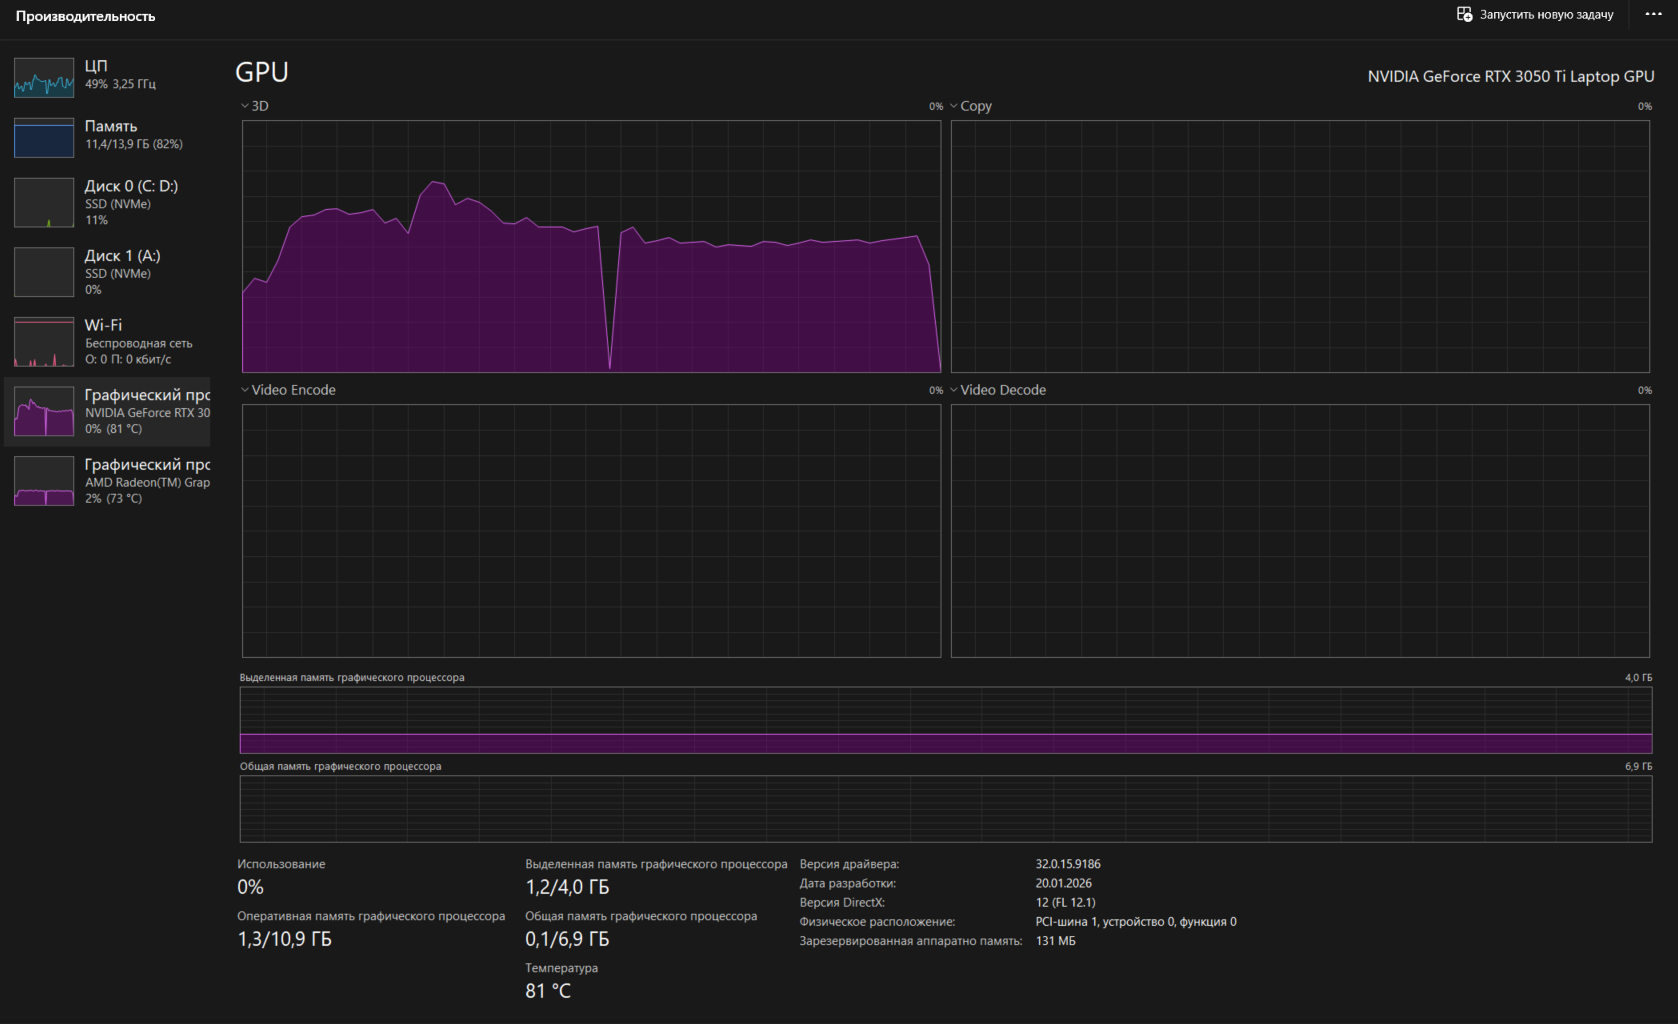Select Диск 0 (C: D:) in sidebar
This screenshot has width=1678, height=1024.
coord(108,202)
